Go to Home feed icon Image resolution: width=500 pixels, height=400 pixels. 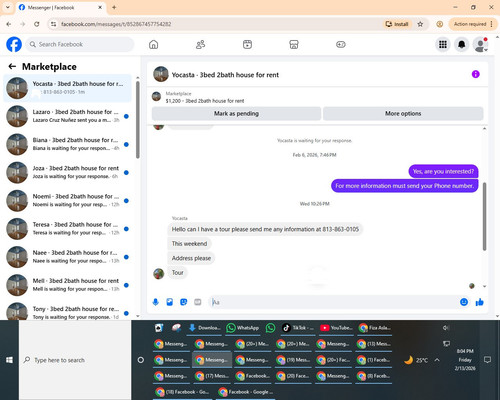click(x=153, y=44)
